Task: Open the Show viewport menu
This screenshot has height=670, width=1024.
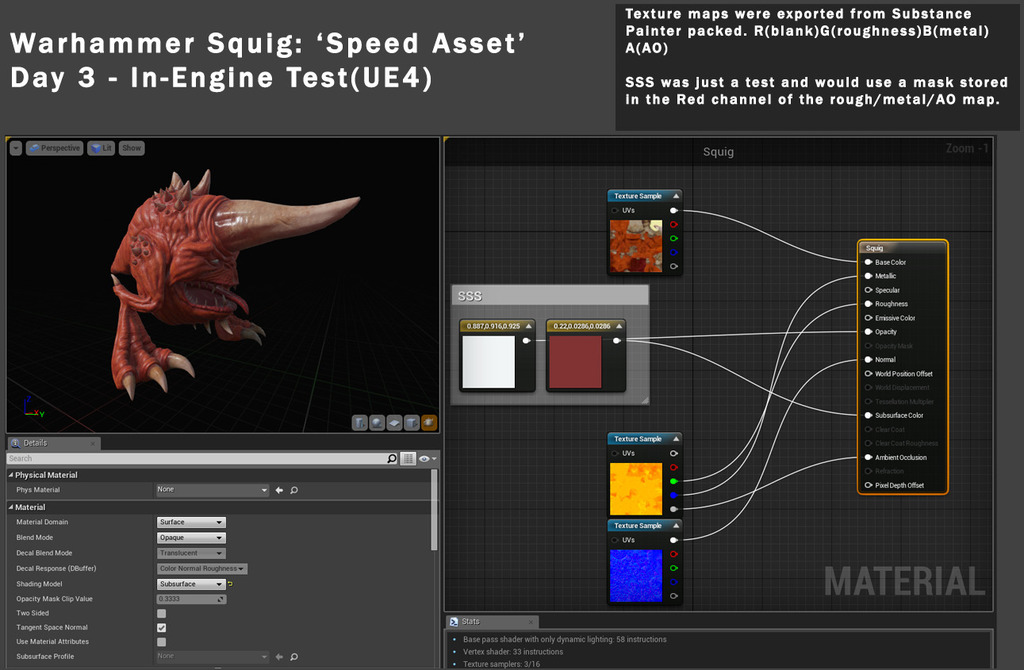Action: 131,148
